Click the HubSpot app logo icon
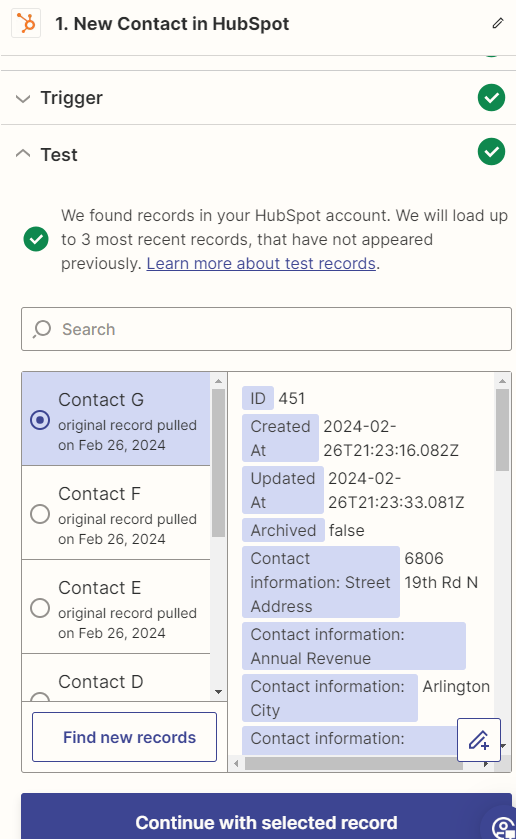 [26, 24]
